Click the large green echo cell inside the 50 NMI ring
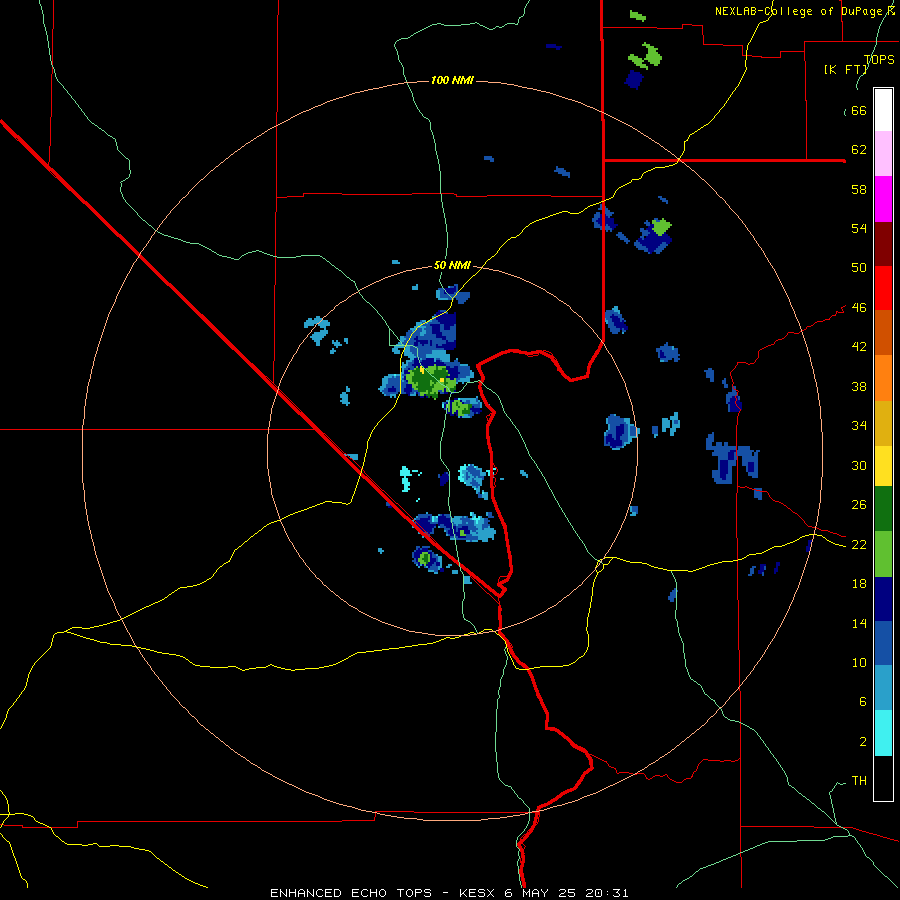The width and height of the screenshot is (900, 900). coord(428,380)
